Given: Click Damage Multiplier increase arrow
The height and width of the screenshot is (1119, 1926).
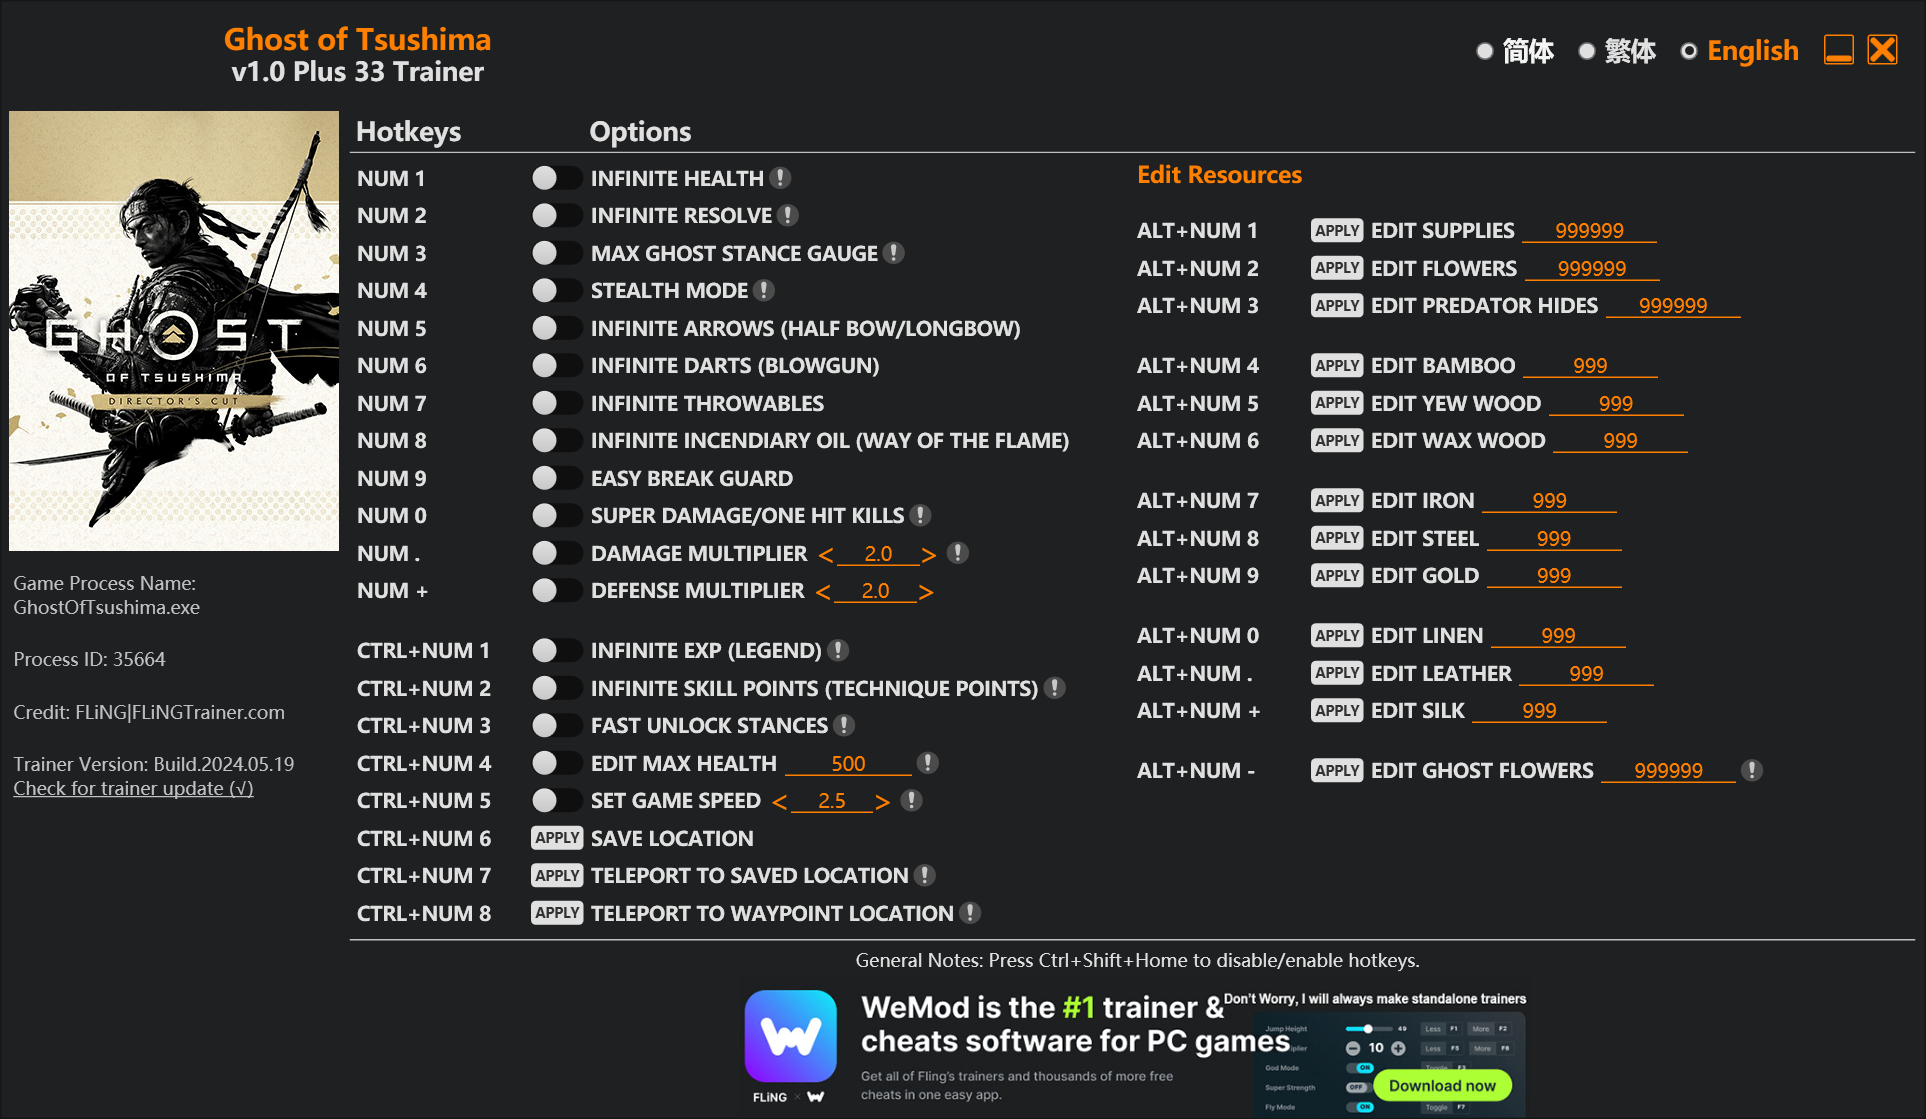Looking at the screenshot, I should 928,553.
